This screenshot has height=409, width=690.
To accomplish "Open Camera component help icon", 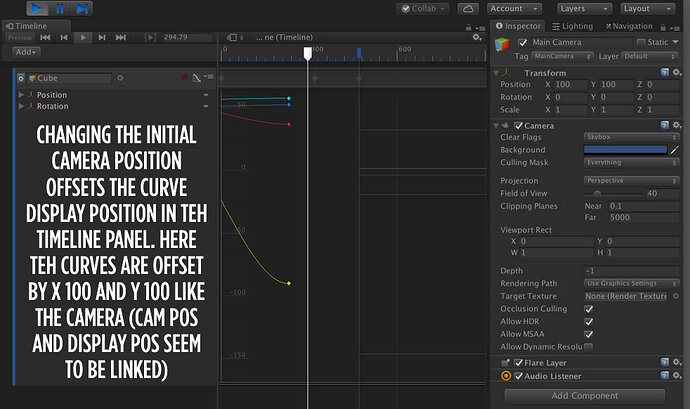I will (664, 125).
